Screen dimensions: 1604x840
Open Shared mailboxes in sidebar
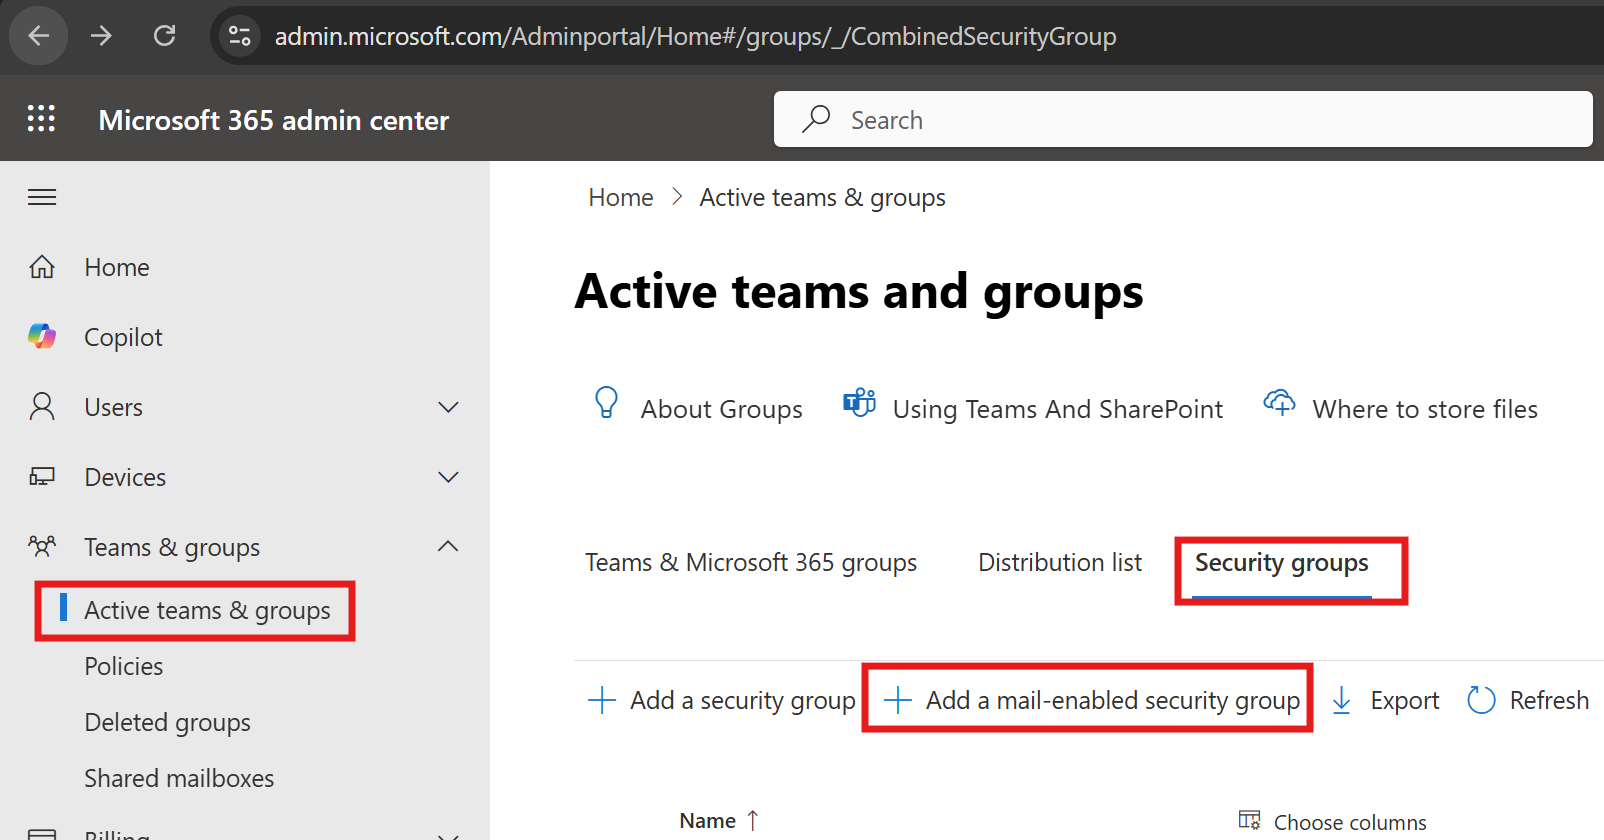pos(179,778)
